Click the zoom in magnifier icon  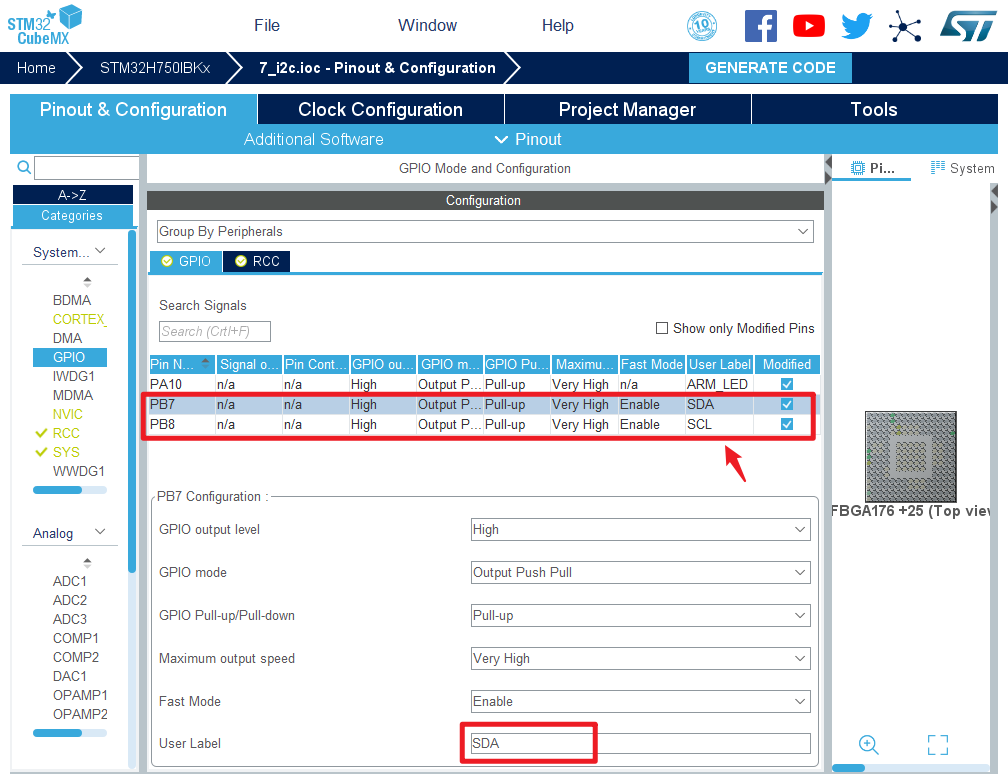point(869,745)
